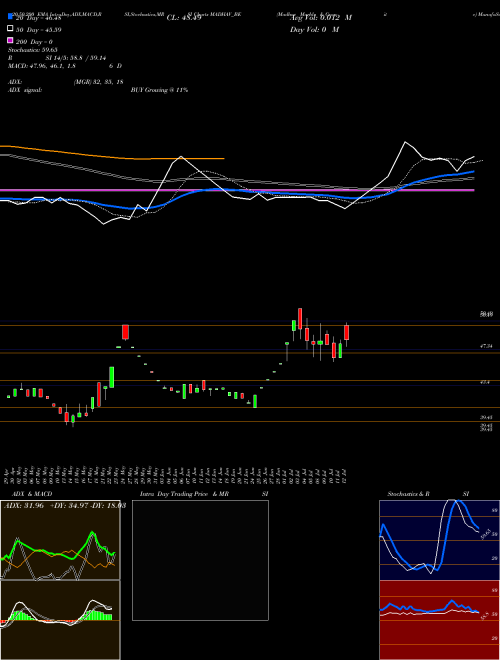This screenshot has width=500, height=660.
Task: Click the magenta 200 Day legend swatch
Action: tap(10, 41)
